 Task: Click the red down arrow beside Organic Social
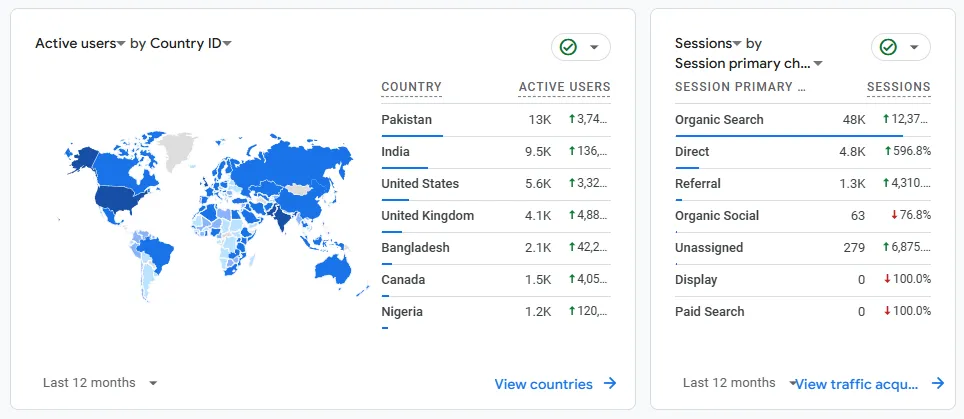[x=888, y=215]
